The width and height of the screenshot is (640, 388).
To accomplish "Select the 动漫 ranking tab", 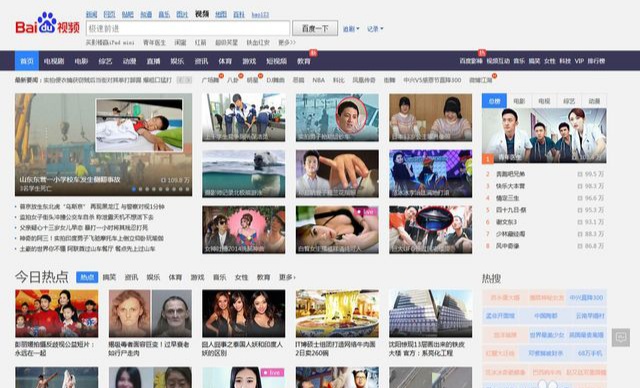I will click(x=594, y=101).
